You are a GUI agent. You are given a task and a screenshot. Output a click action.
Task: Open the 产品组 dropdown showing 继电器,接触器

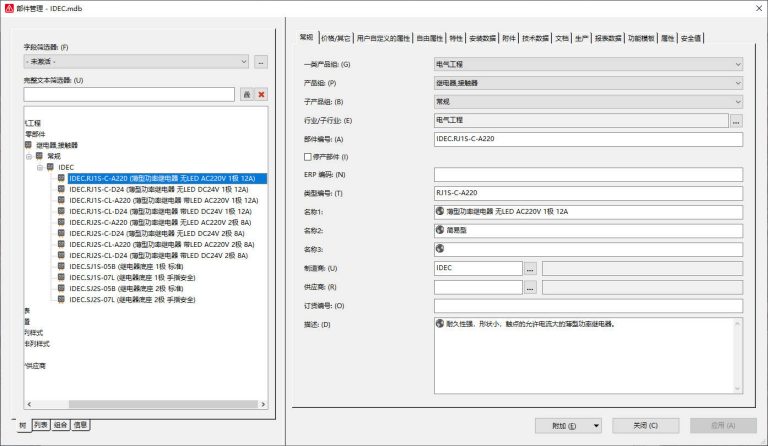588,83
